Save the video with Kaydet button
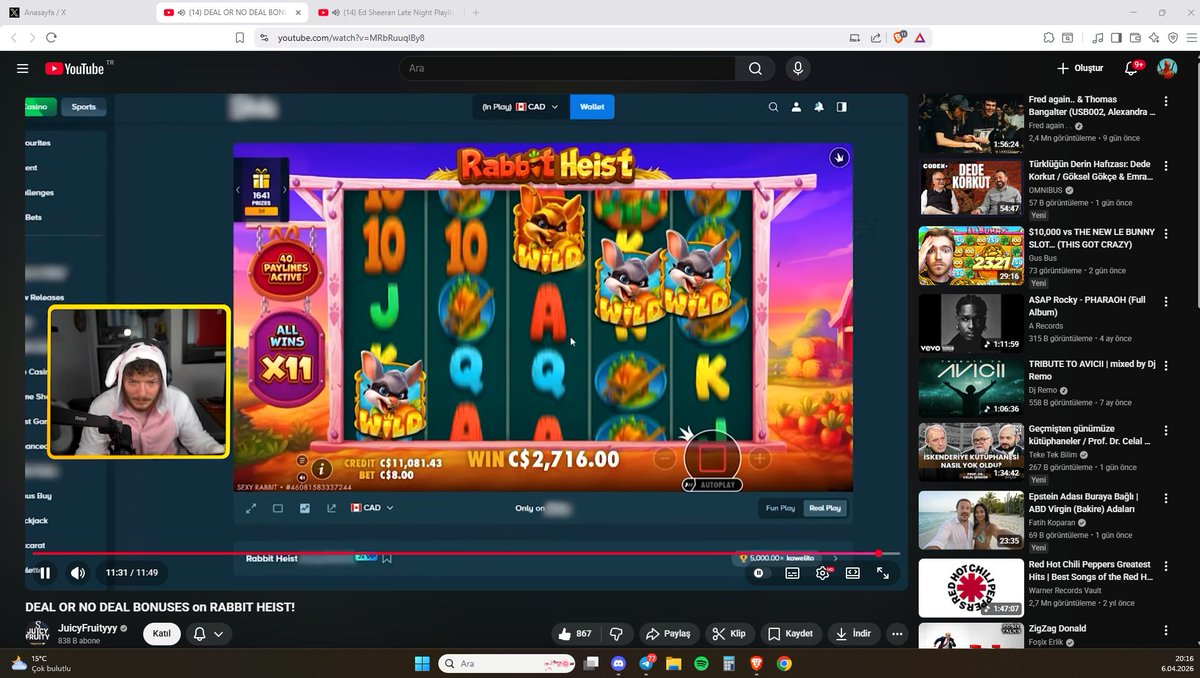 790,634
